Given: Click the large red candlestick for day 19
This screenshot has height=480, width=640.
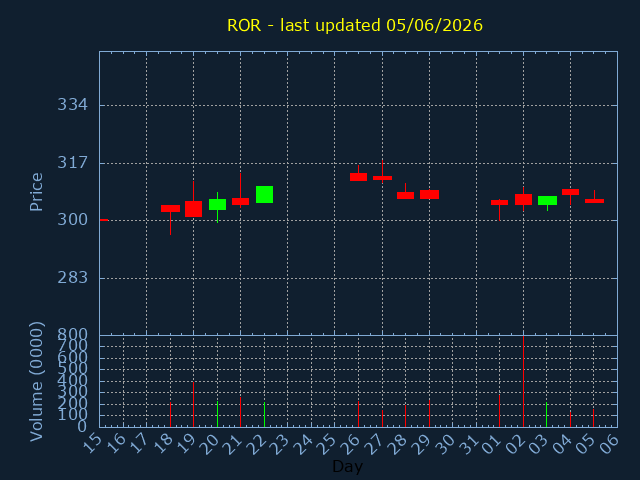Looking at the screenshot, I should [x=193, y=209].
